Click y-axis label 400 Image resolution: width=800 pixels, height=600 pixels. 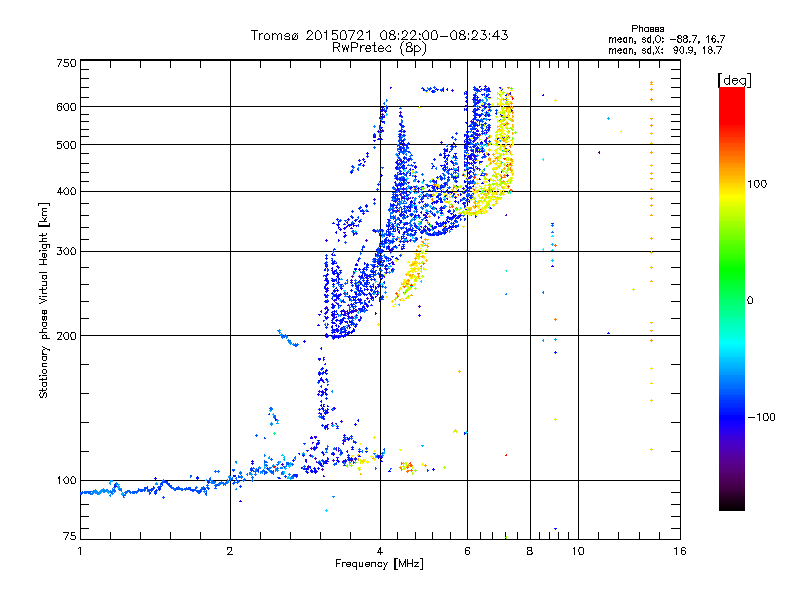66,192
